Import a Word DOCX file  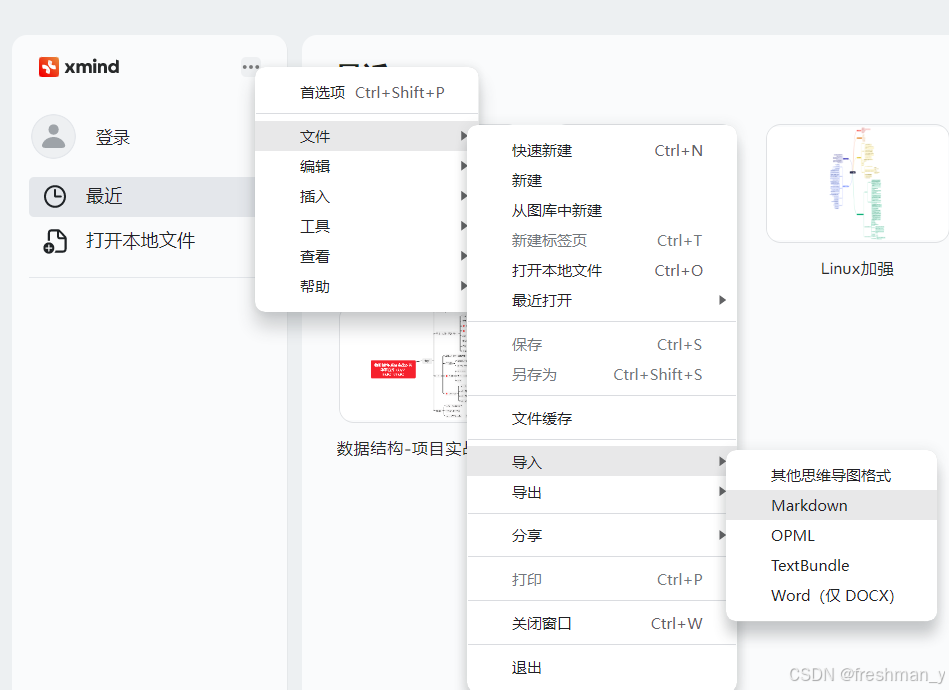point(832,596)
